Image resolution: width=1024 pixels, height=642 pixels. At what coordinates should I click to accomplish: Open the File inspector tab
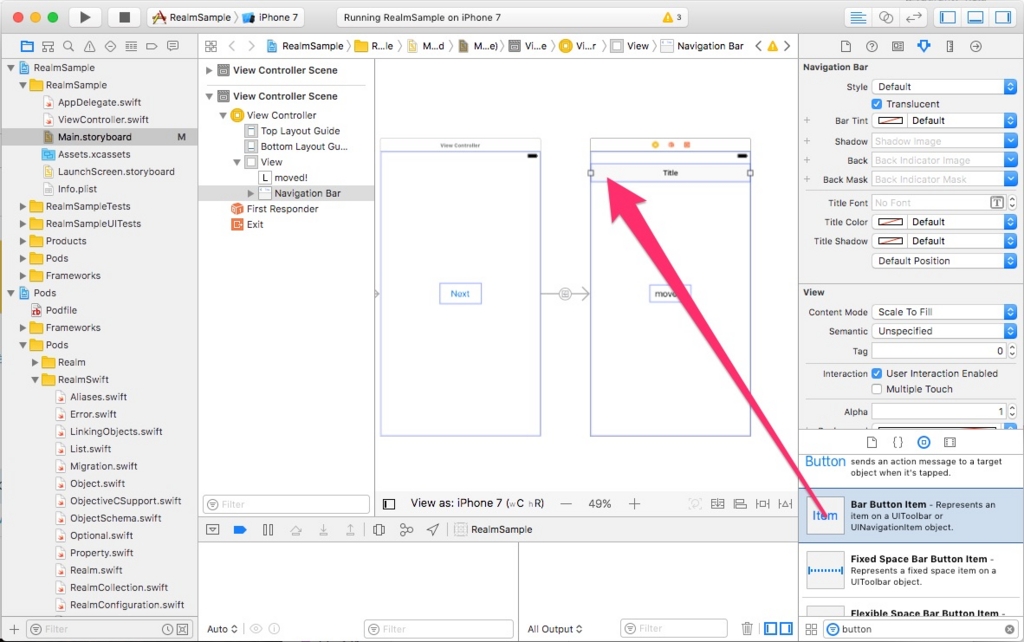click(846, 46)
